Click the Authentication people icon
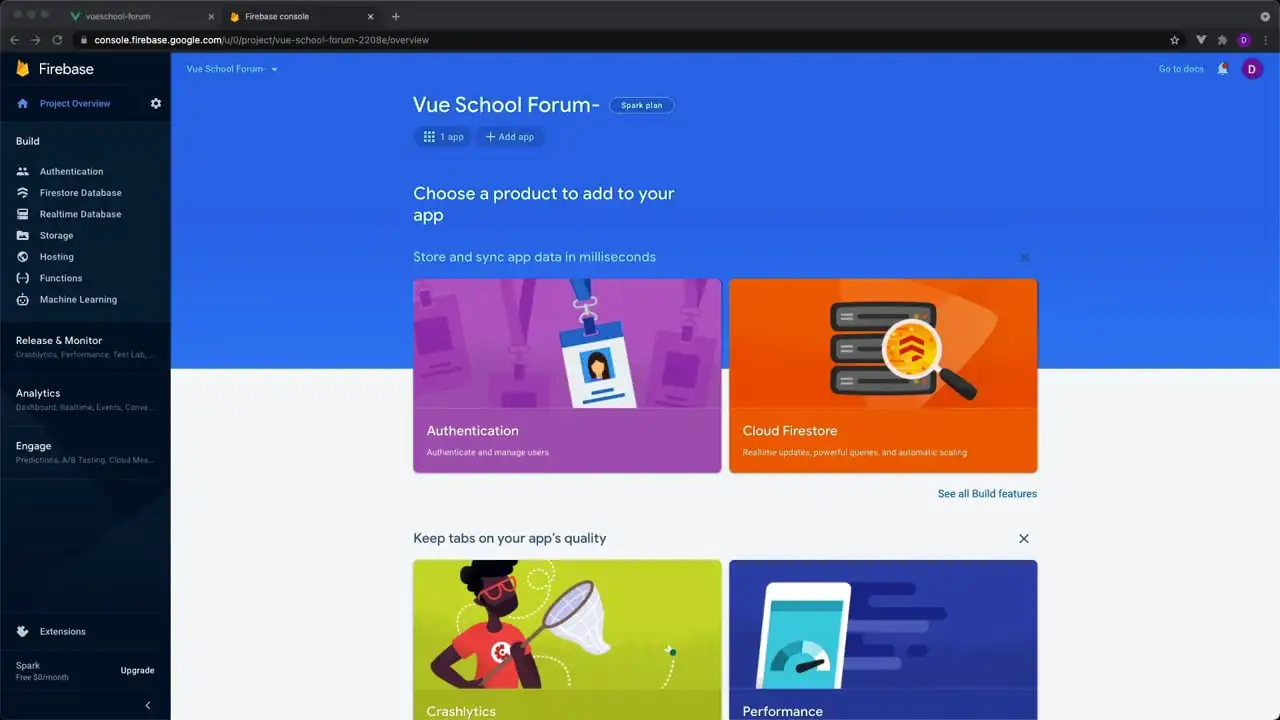This screenshot has height=720, width=1280. [x=23, y=171]
